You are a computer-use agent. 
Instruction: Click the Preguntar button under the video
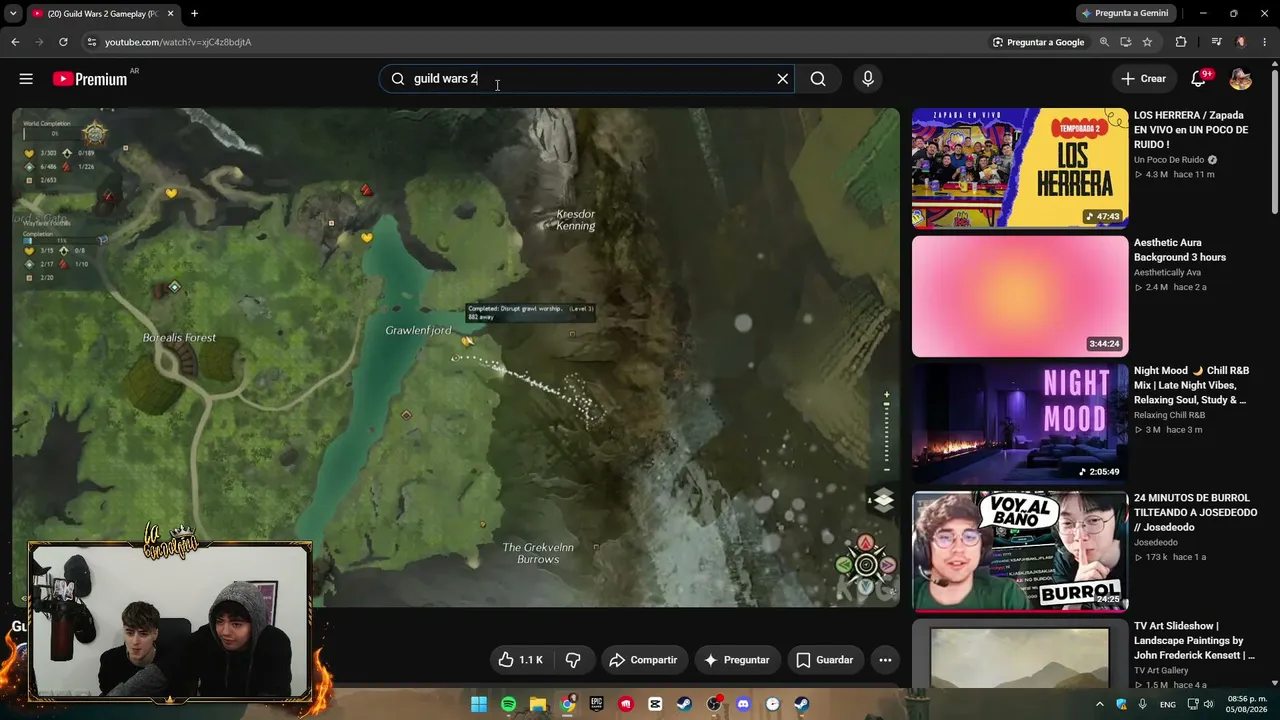tap(738, 660)
